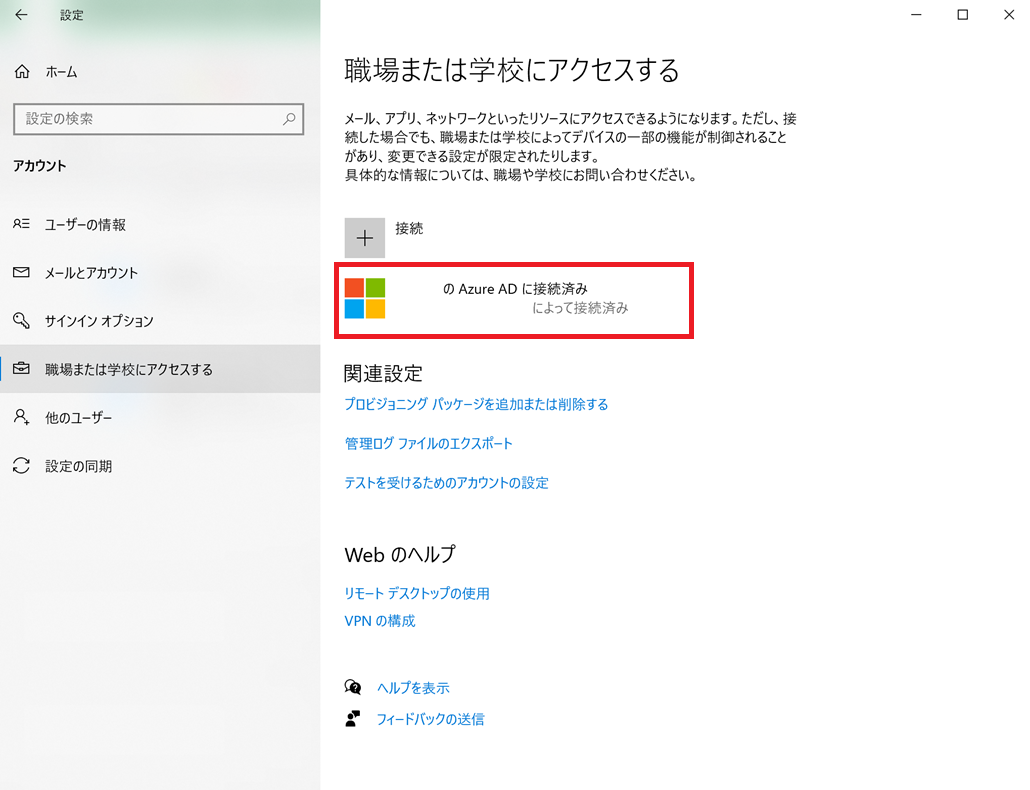Select the メールとアカウント envelope icon

tap(21, 272)
